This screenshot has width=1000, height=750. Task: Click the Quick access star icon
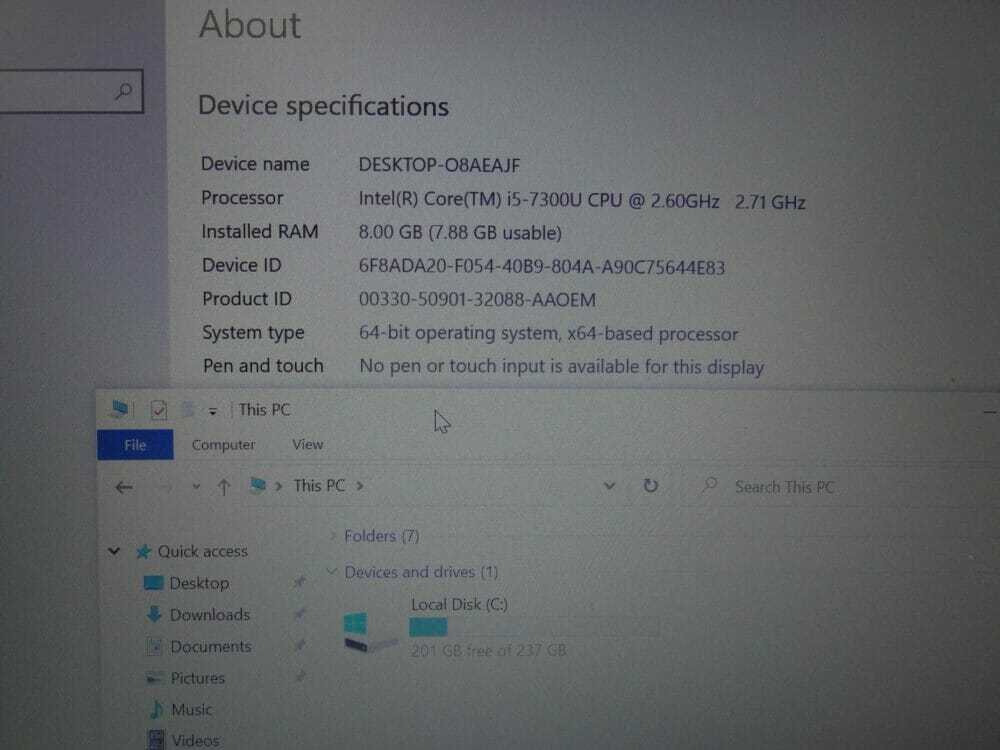tap(143, 552)
